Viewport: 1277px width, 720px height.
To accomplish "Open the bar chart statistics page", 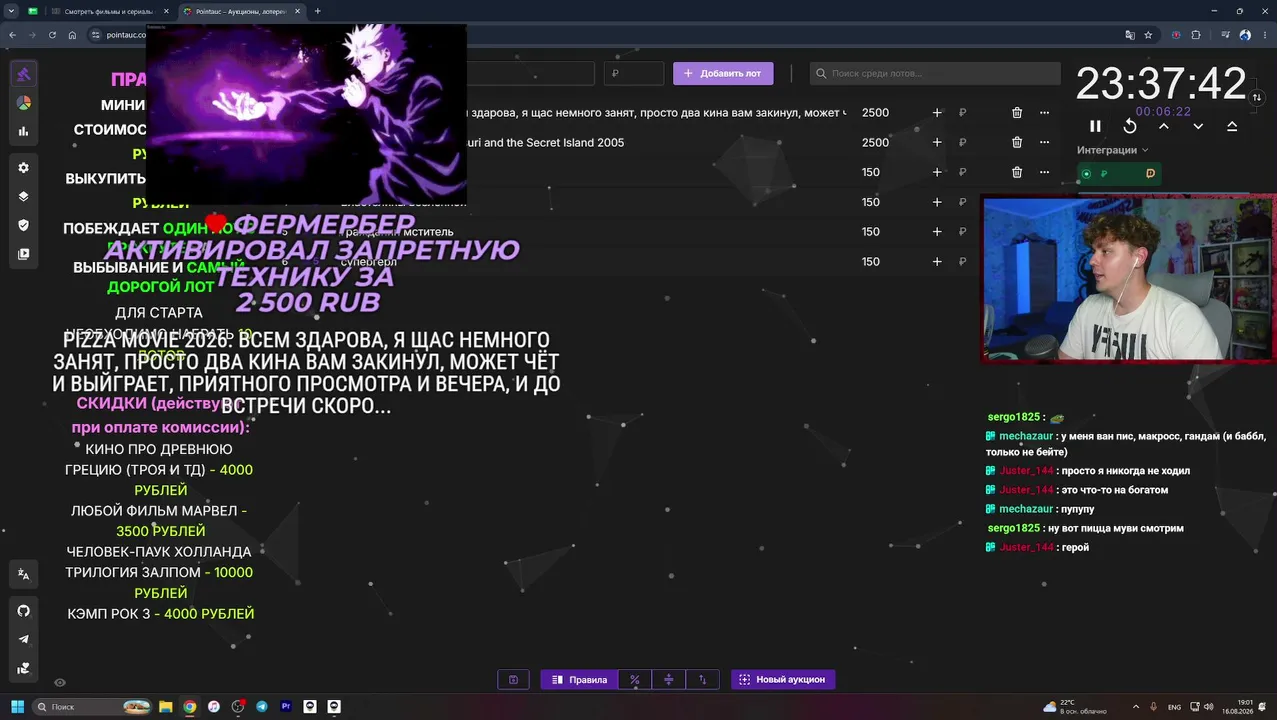I will (23, 131).
